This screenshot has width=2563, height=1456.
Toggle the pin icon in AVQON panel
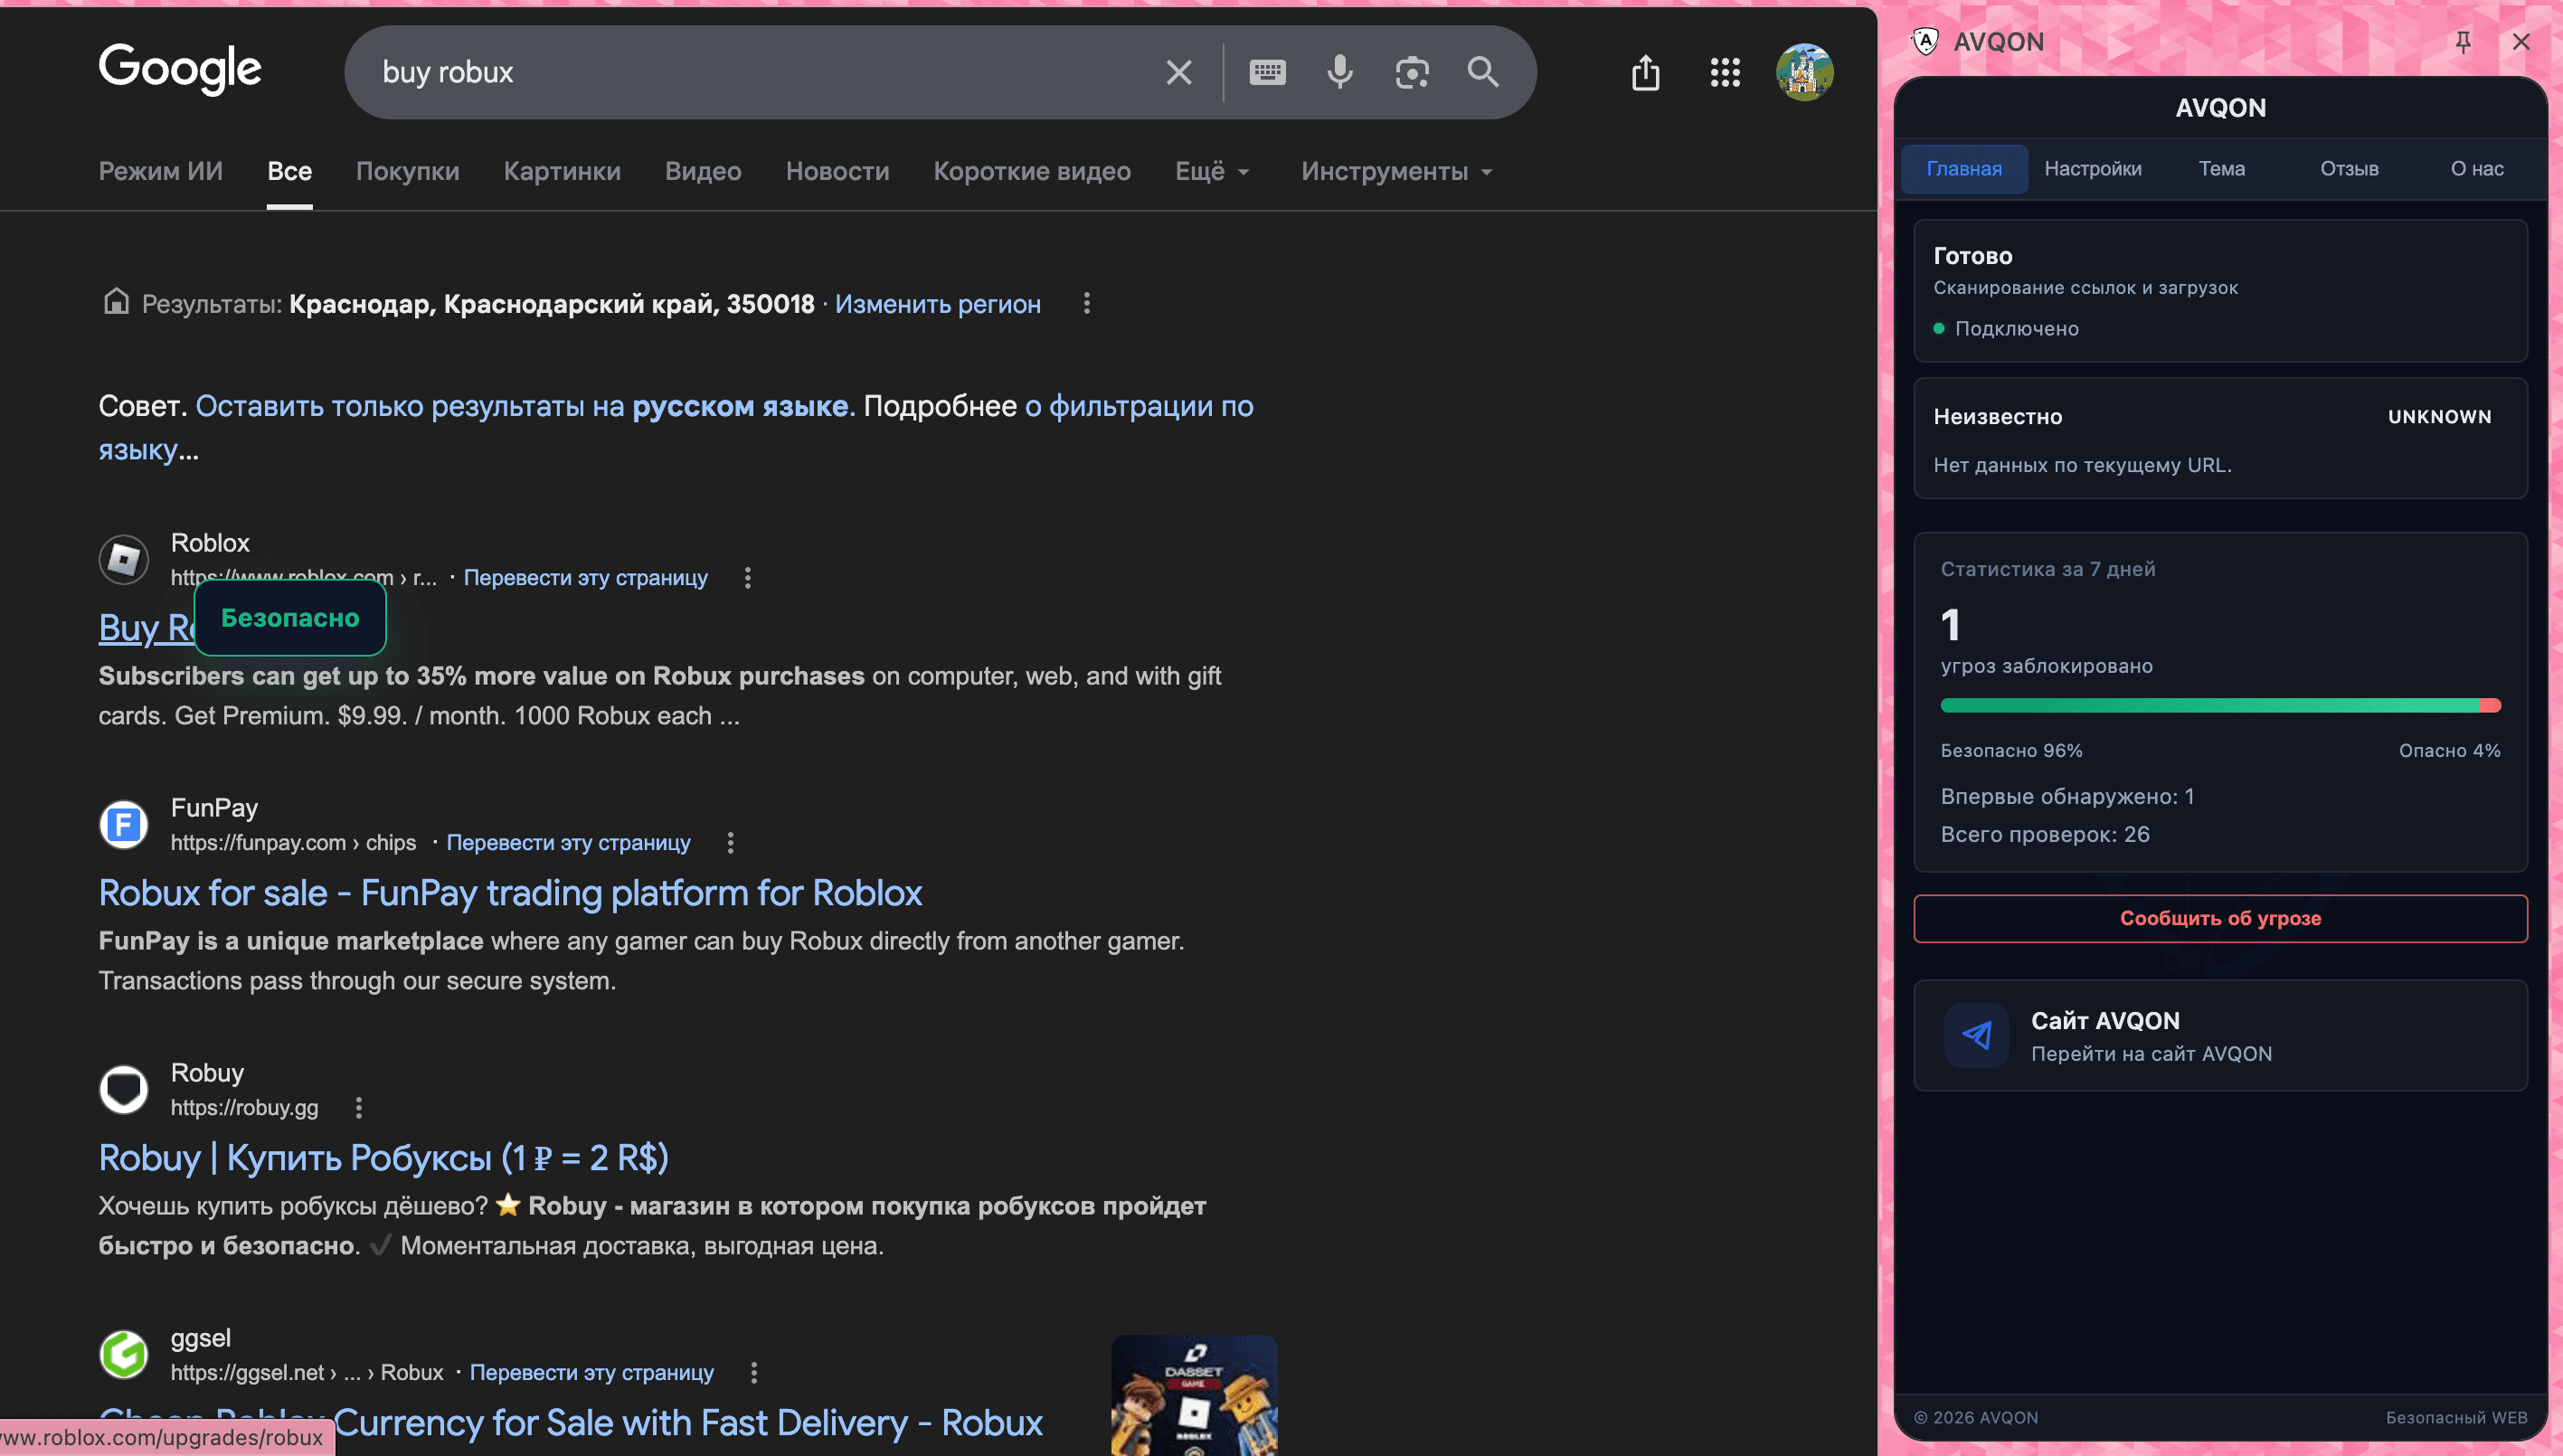point(2463,41)
